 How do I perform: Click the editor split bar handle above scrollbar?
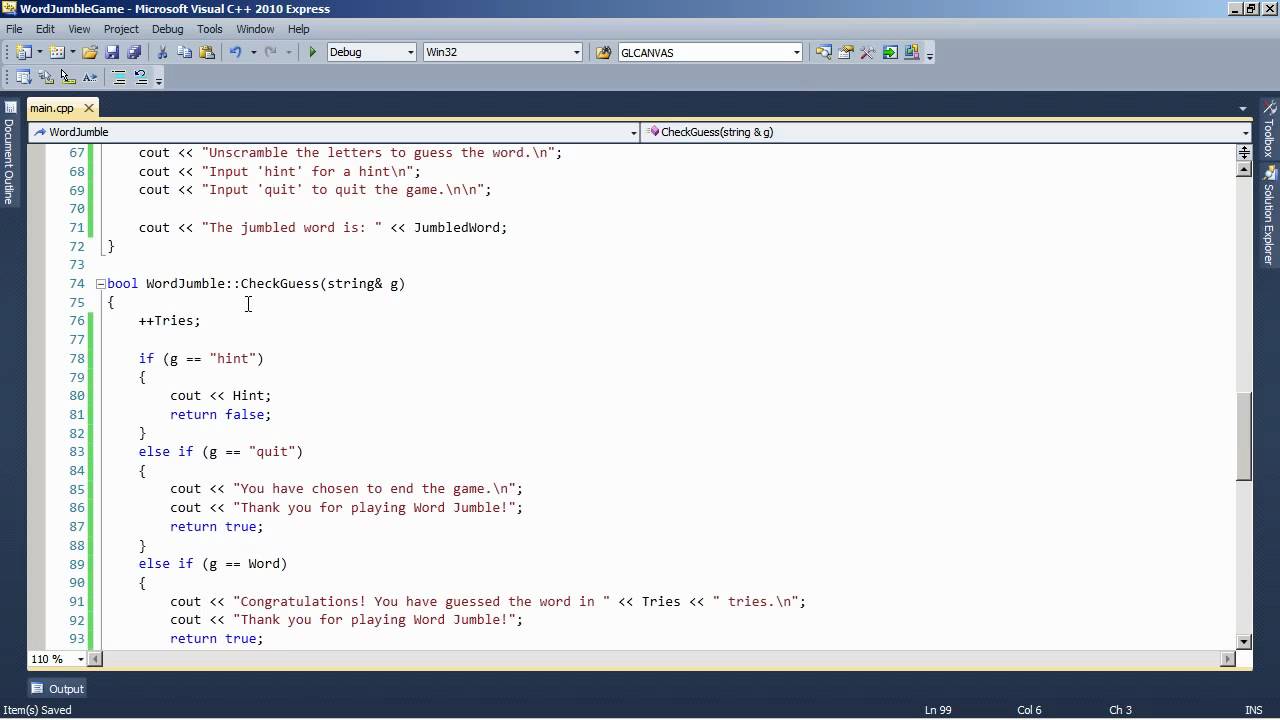[x=1244, y=152]
